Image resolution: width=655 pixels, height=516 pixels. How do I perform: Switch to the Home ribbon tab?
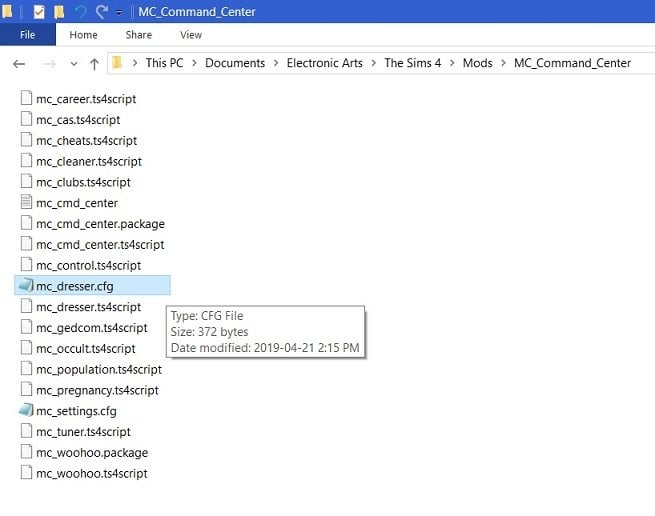[x=83, y=35]
